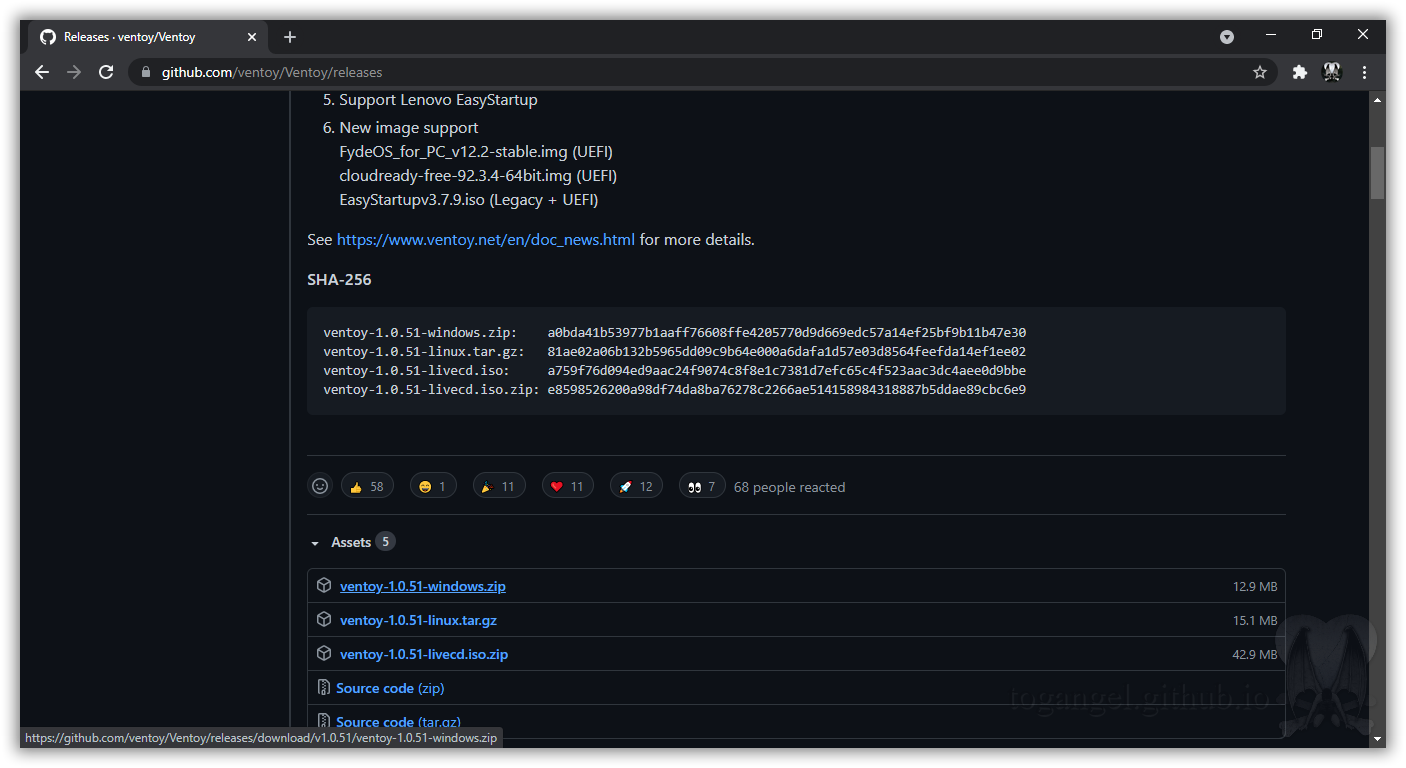Click the heart reaction with 11
Viewport: 1406px width, 768px height.
(567, 486)
